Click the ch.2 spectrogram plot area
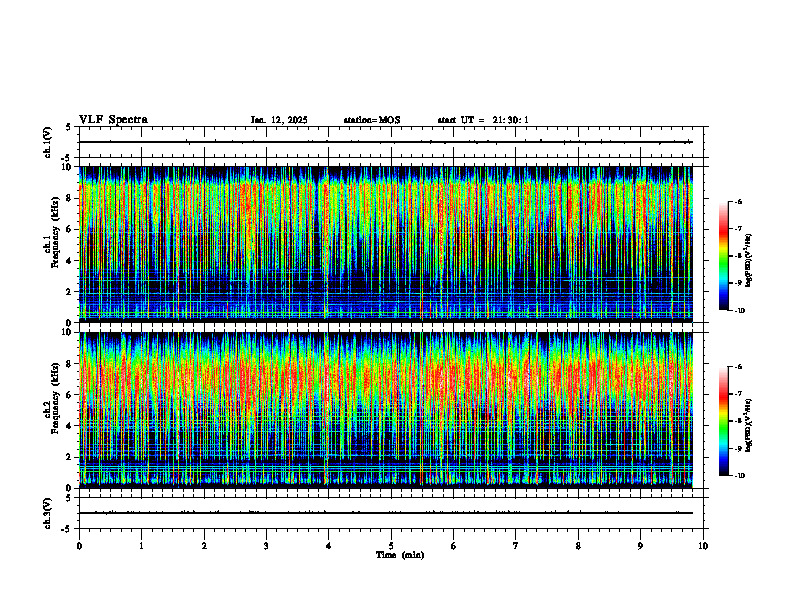 point(385,410)
